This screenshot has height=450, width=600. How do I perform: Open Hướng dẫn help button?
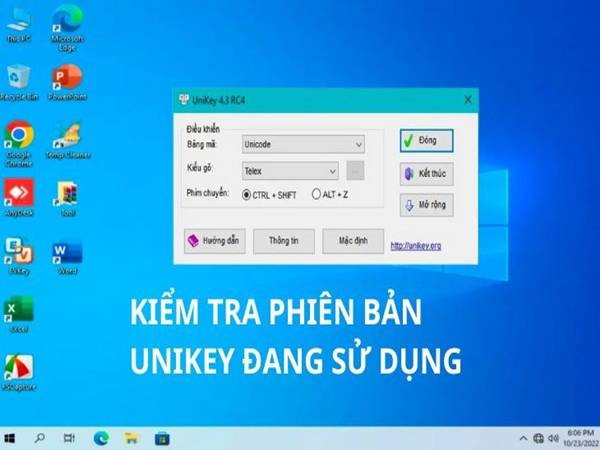[215, 241]
